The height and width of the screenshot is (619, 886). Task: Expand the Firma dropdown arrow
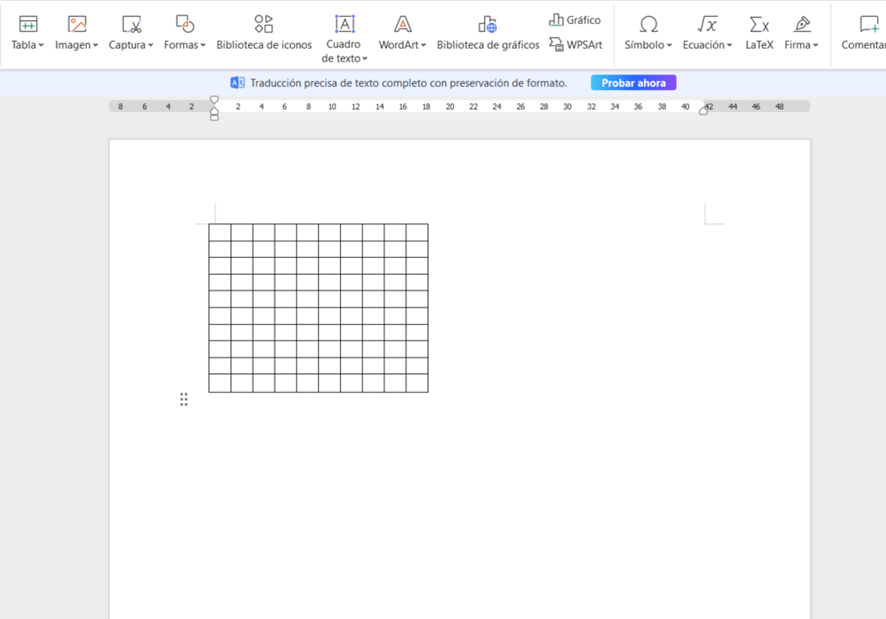[x=816, y=45]
